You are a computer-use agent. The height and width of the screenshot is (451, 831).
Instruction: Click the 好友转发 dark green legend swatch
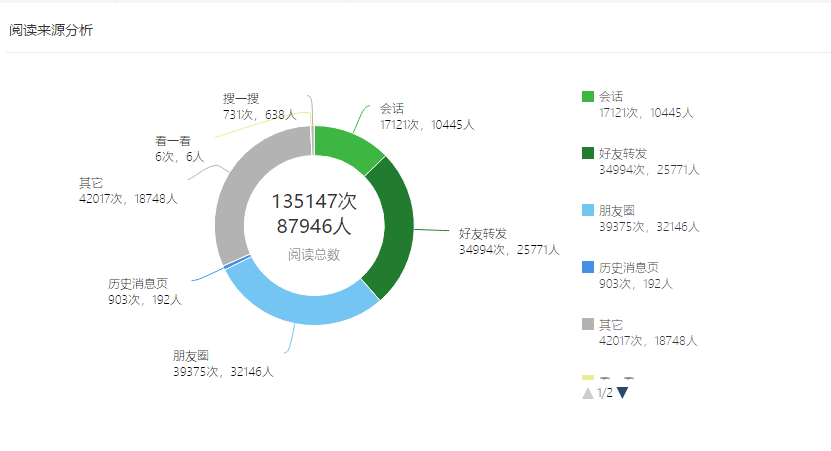pyautogui.click(x=588, y=153)
